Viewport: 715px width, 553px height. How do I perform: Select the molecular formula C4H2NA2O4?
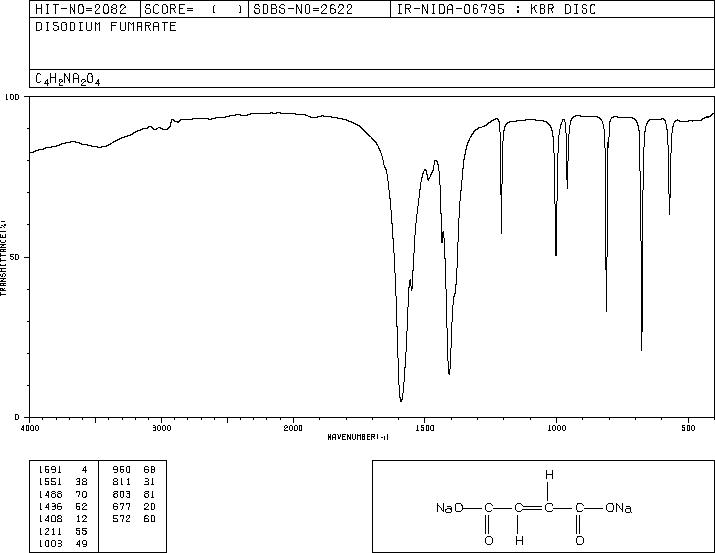coord(68,79)
